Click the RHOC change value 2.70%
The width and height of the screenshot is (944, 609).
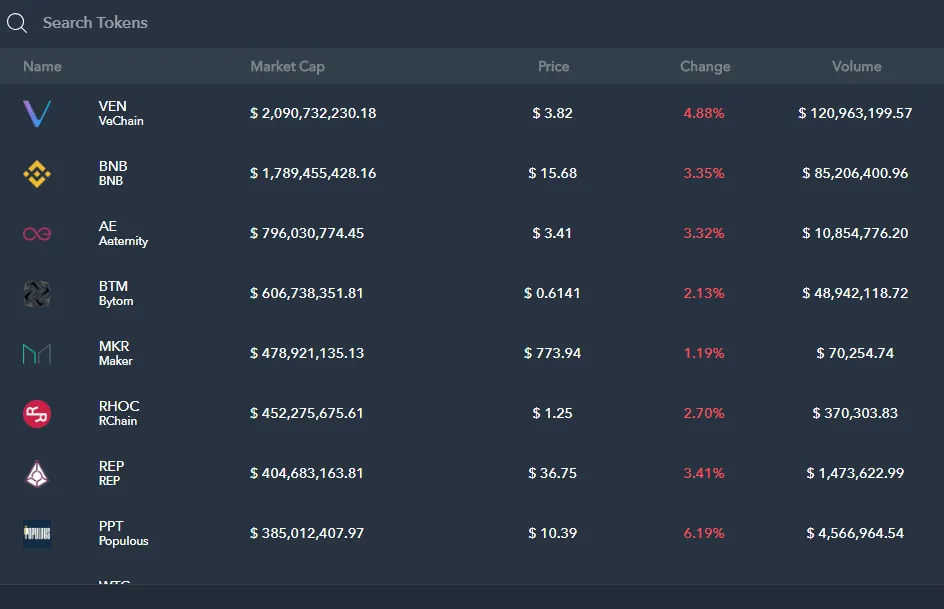coord(704,413)
